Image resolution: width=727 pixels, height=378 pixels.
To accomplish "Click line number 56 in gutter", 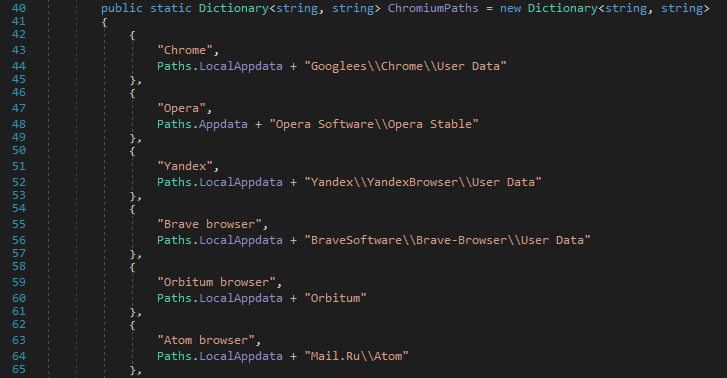I will point(19,240).
